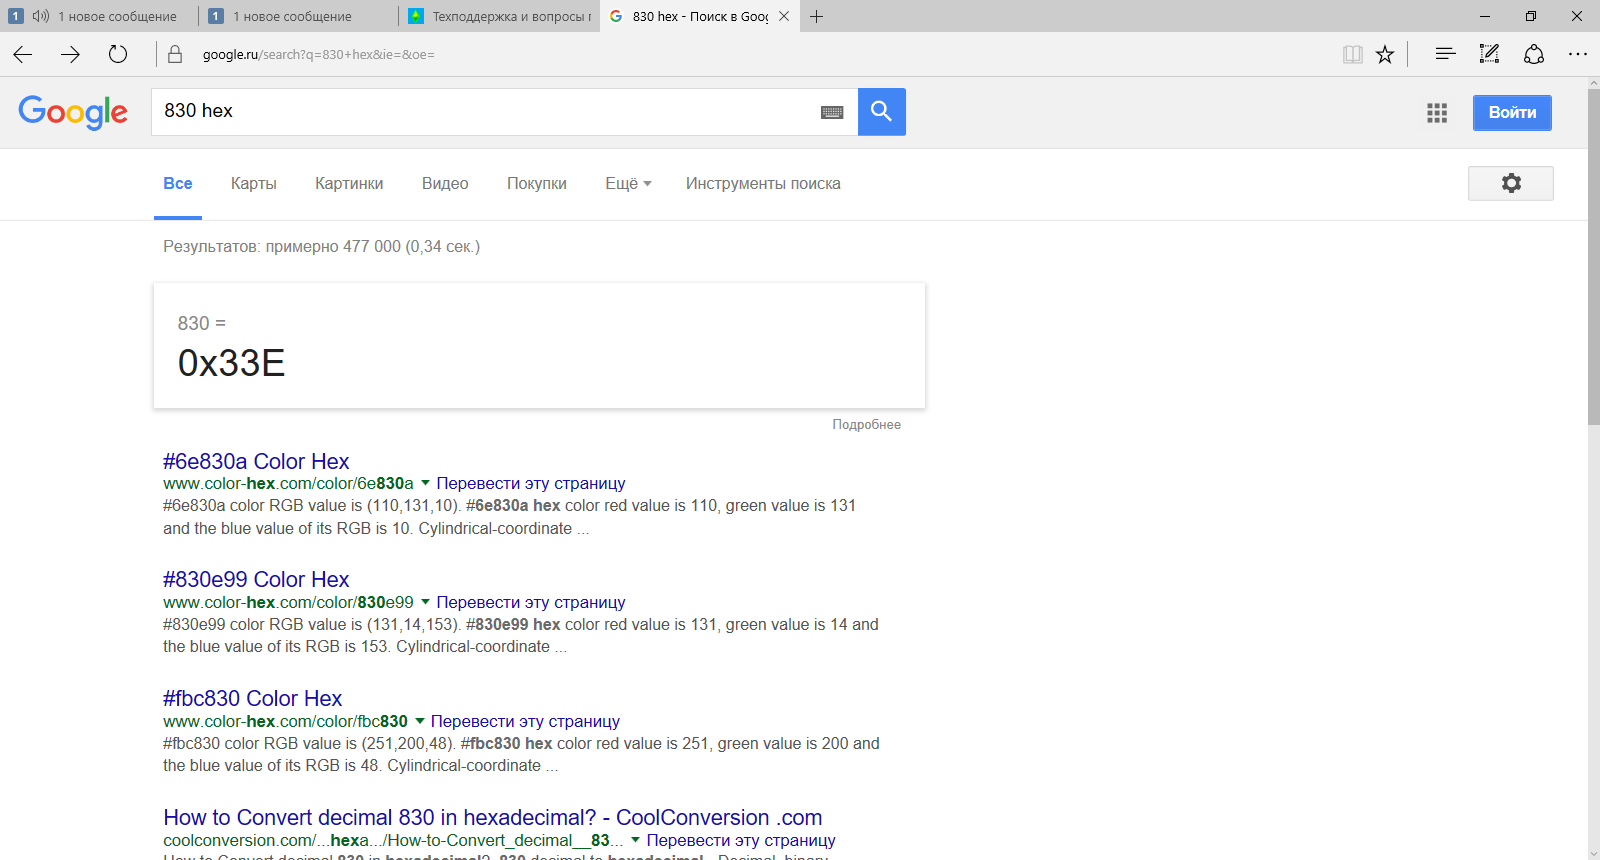
Task: Click the 'Войти' sign-in button
Action: (x=1512, y=113)
